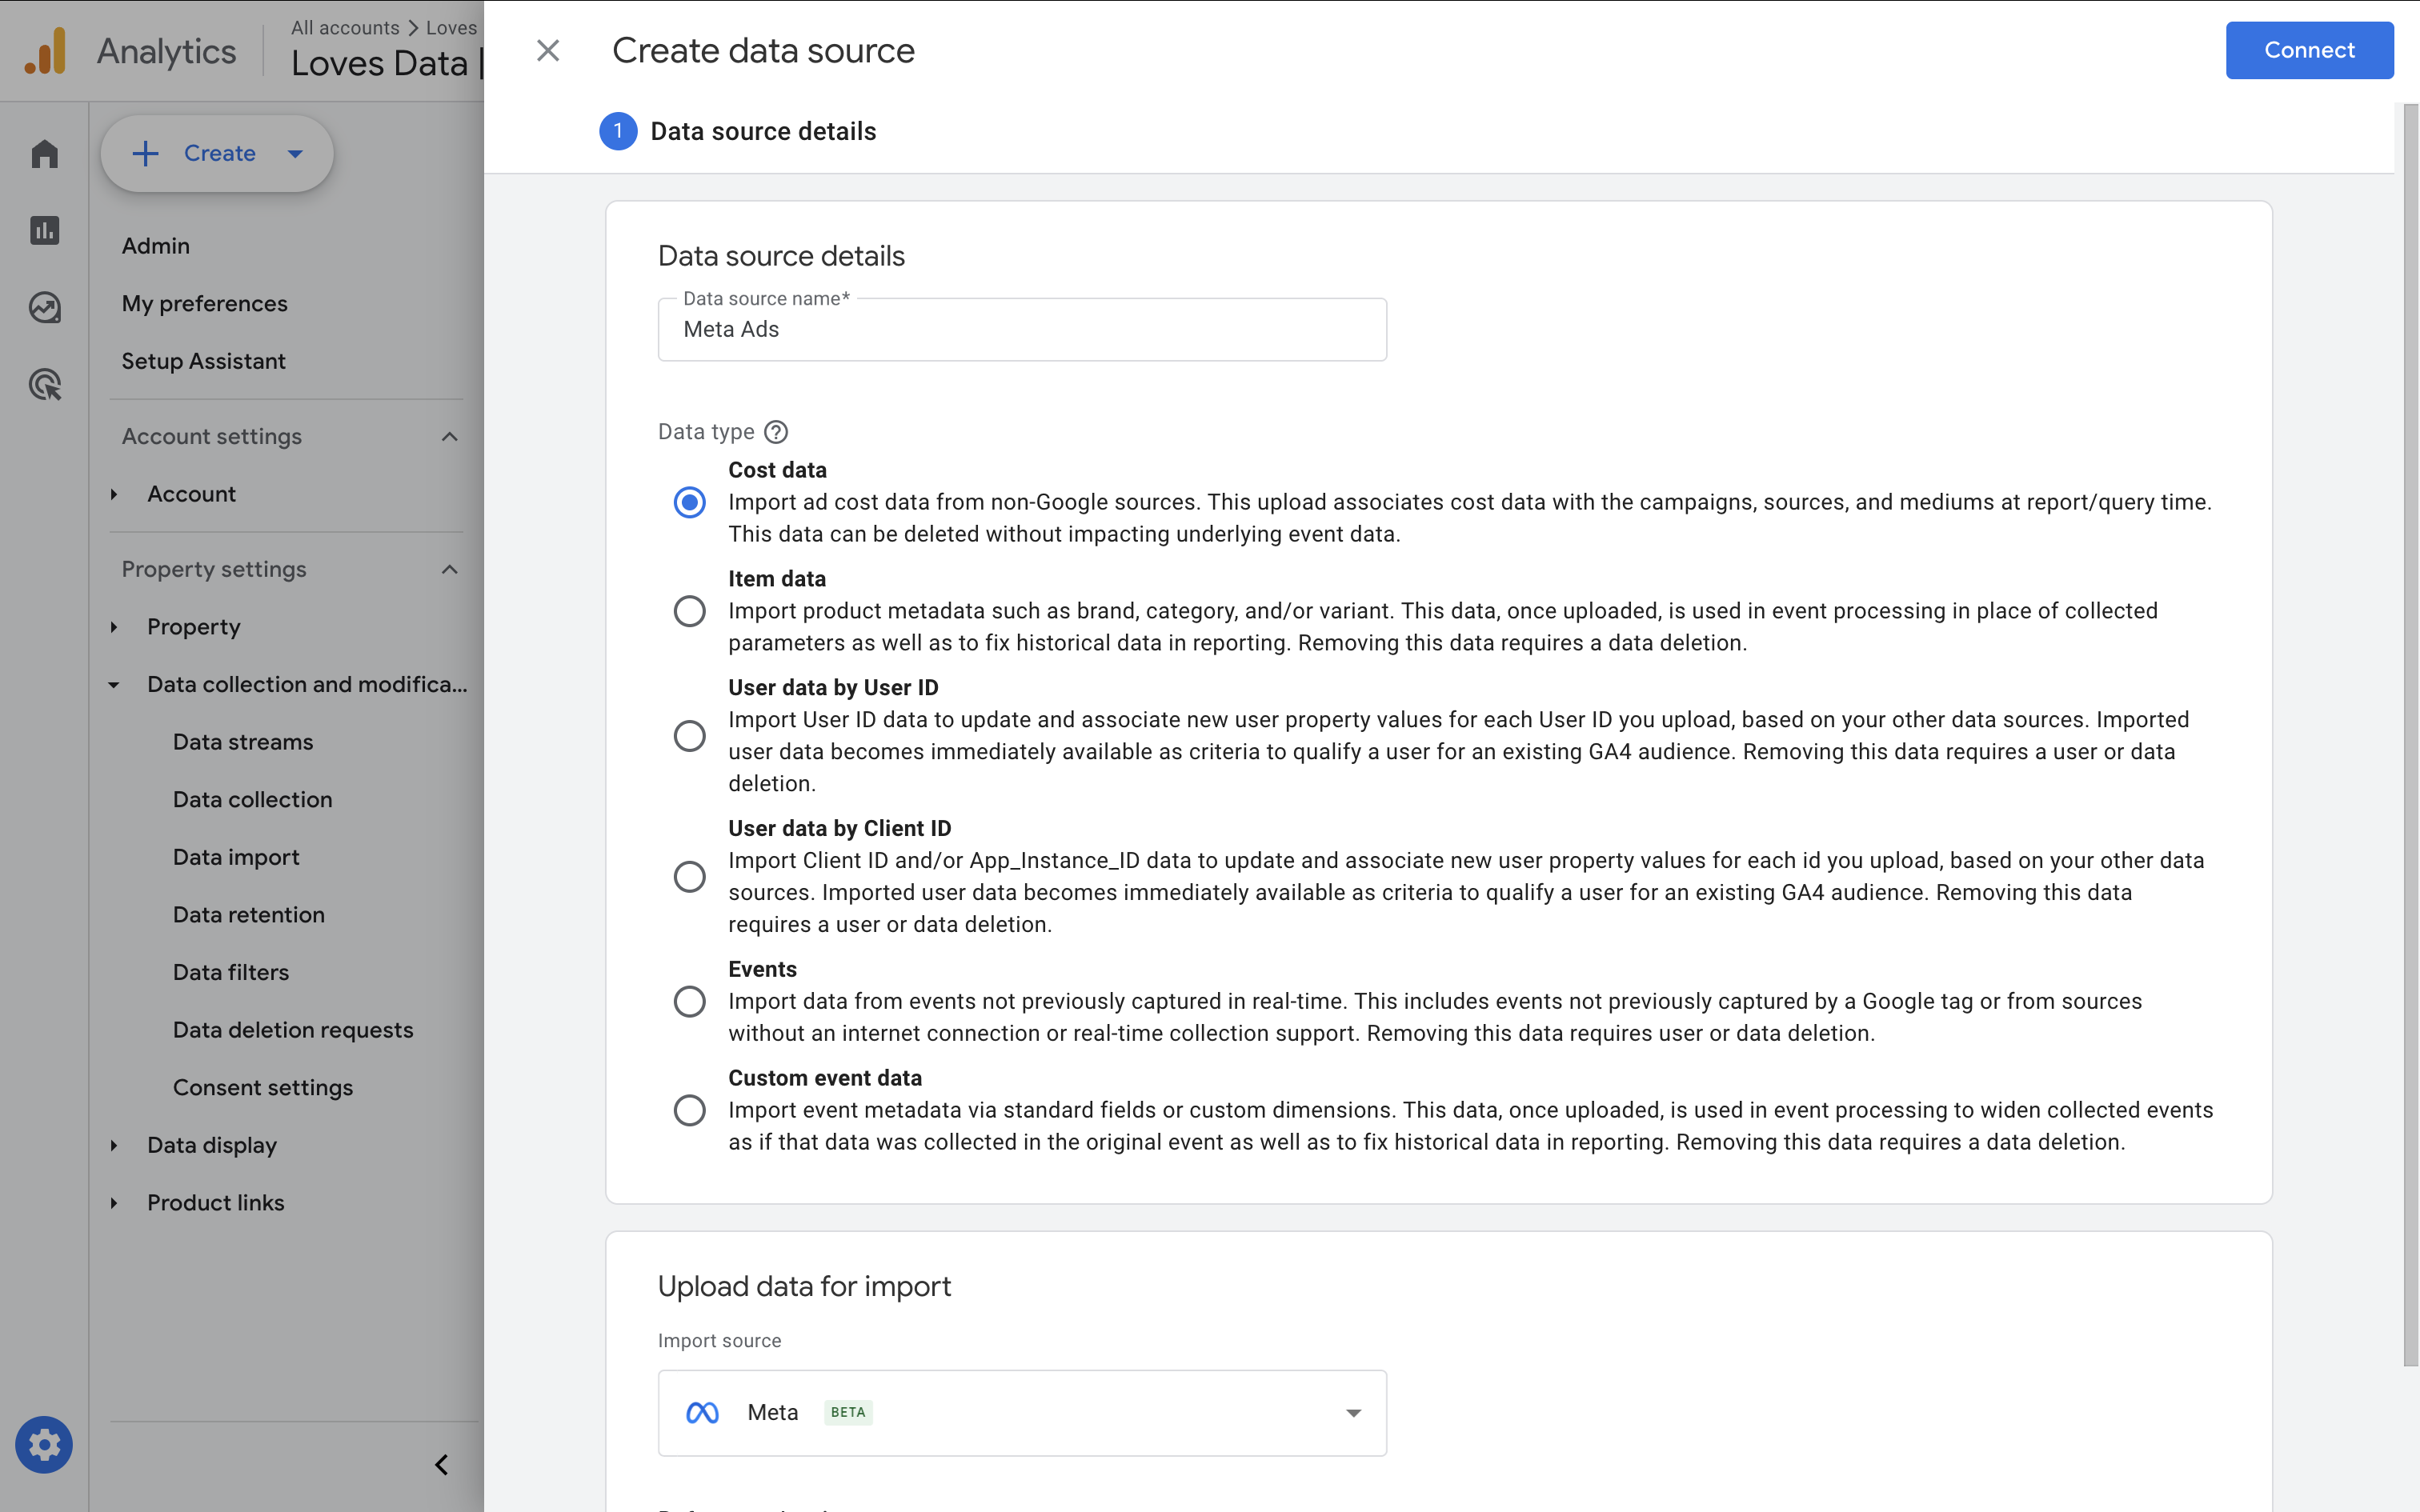Select User data by User ID option
Image resolution: width=2420 pixels, height=1512 pixels.
pos(689,736)
